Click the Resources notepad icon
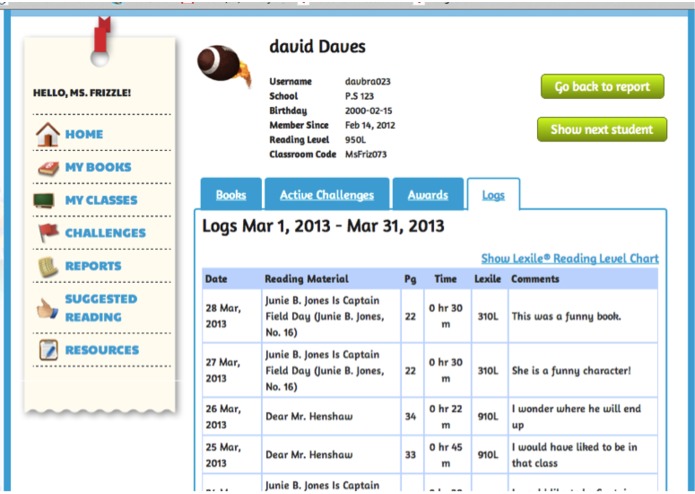695x494 pixels. [x=48, y=350]
